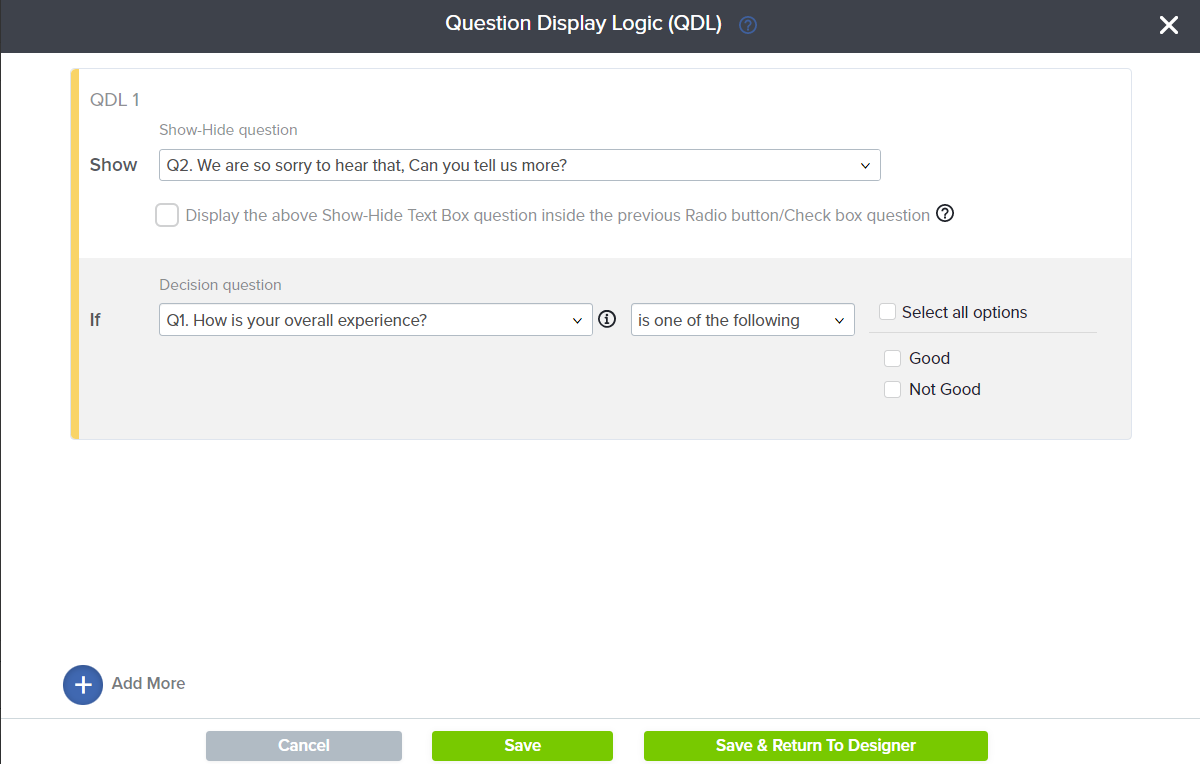The height and width of the screenshot is (764, 1200).
Task: Click the Question Display Logic (QDL) title text
Action: pyautogui.click(x=583, y=24)
